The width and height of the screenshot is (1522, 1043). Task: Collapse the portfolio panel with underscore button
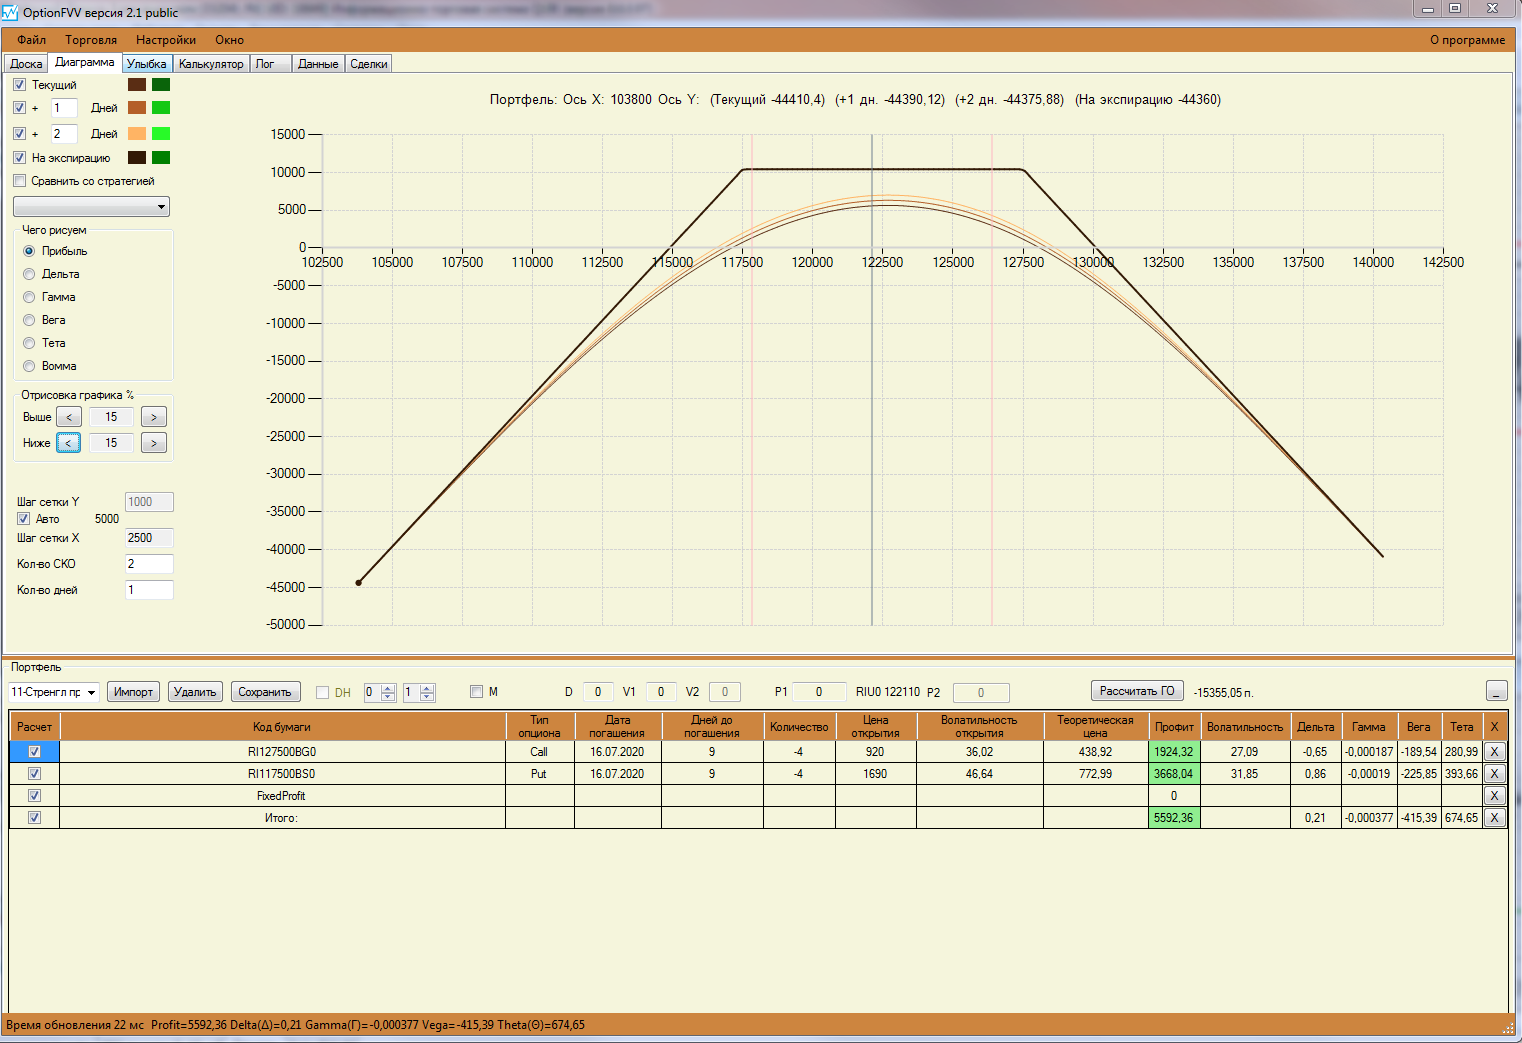pos(1496,692)
